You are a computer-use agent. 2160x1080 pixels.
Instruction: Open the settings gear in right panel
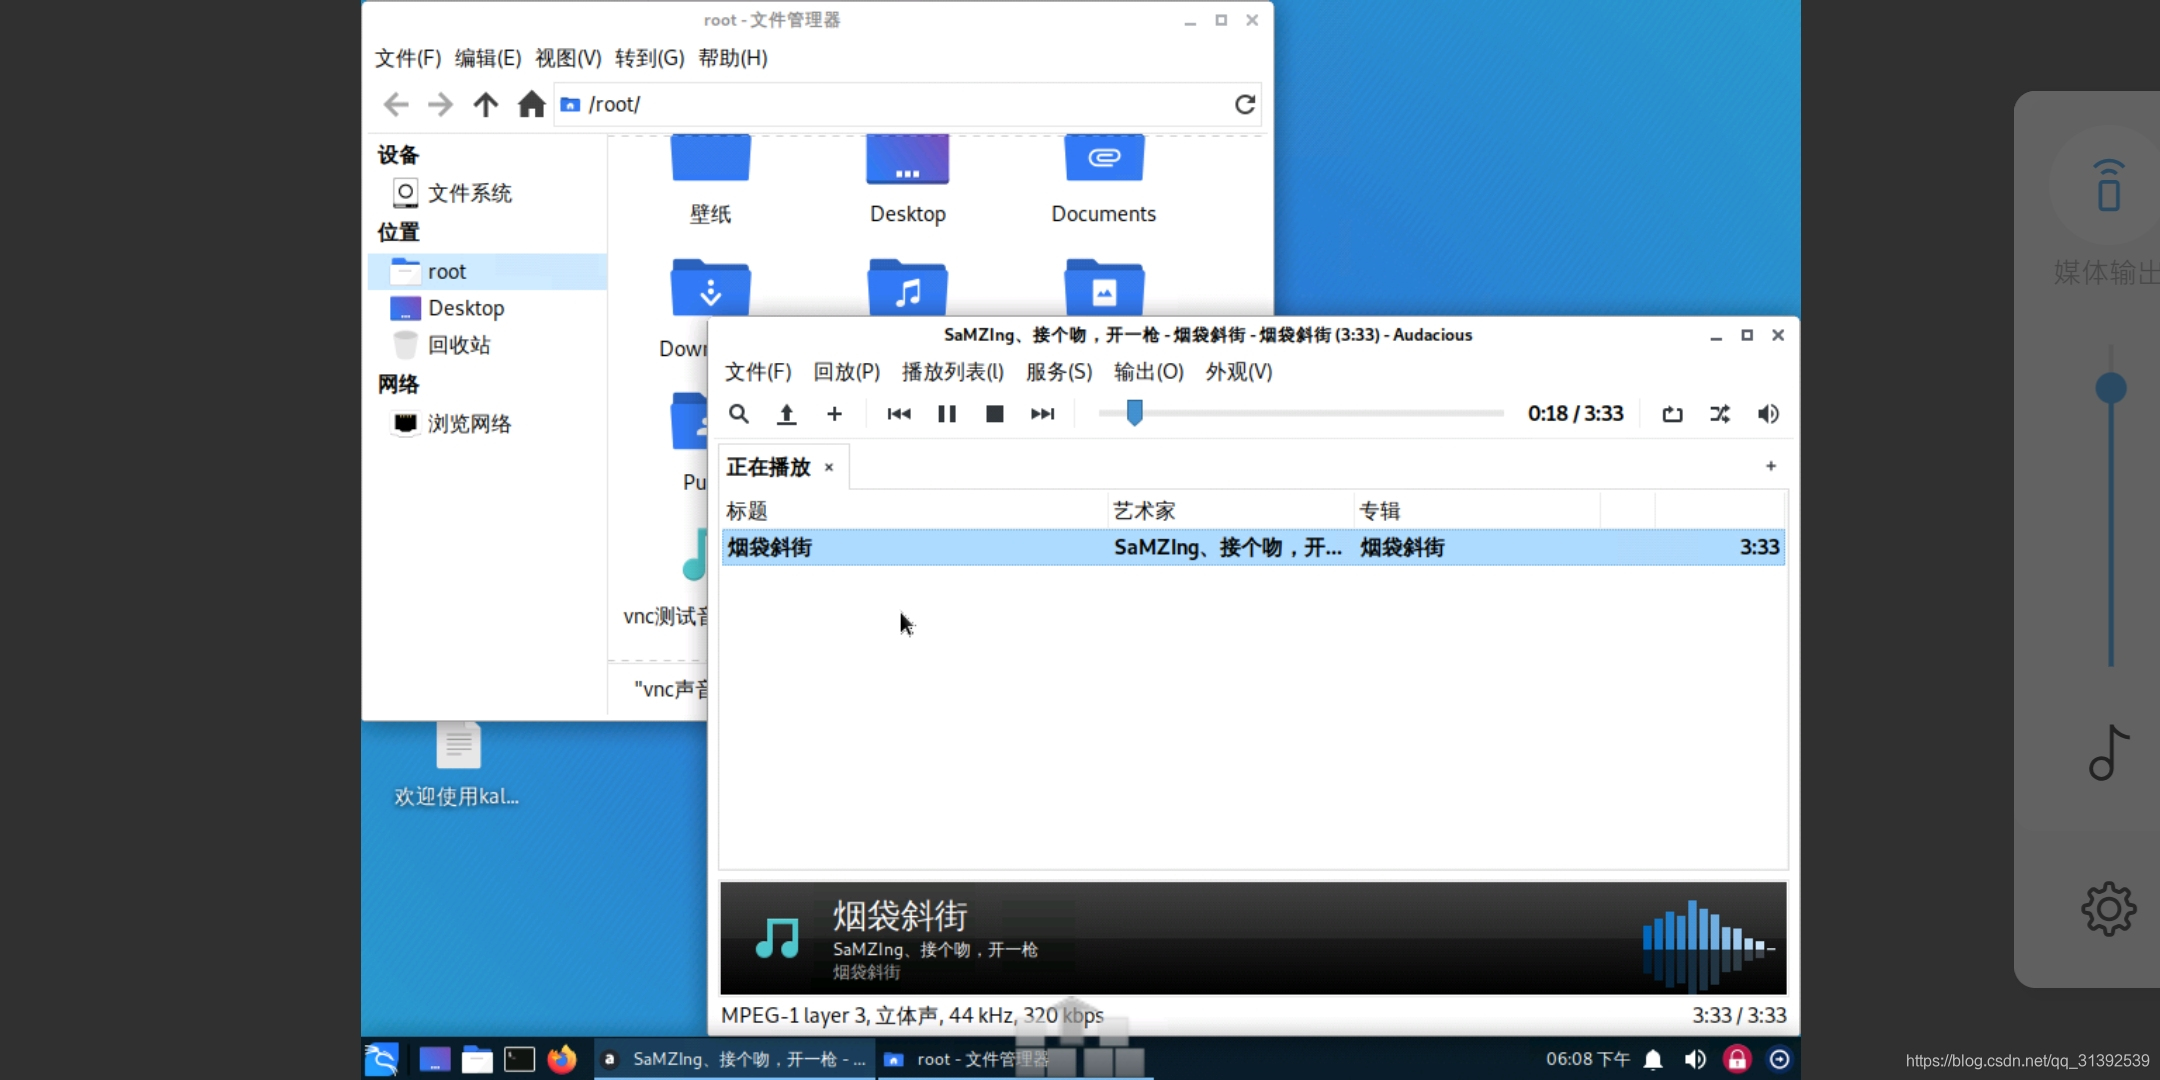tap(2109, 909)
